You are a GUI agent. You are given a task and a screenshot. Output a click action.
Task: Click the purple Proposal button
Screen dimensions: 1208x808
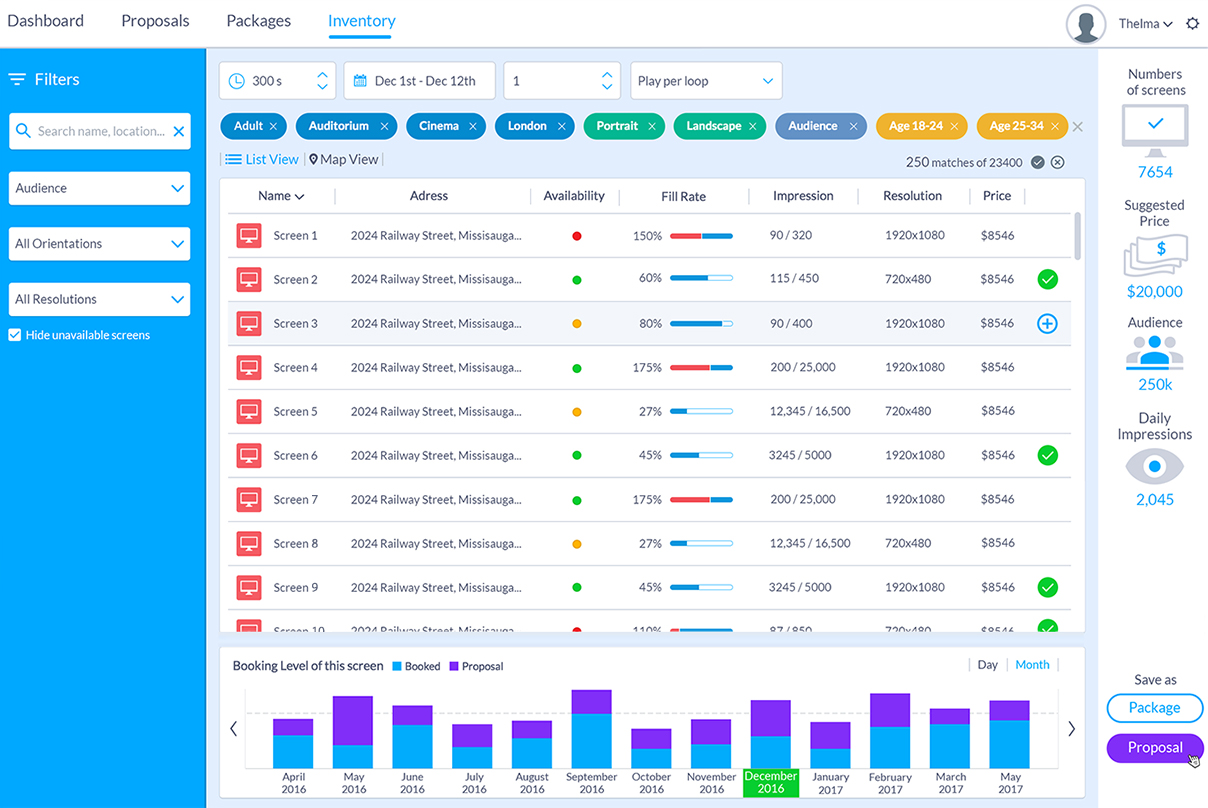tap(1155, 748)
